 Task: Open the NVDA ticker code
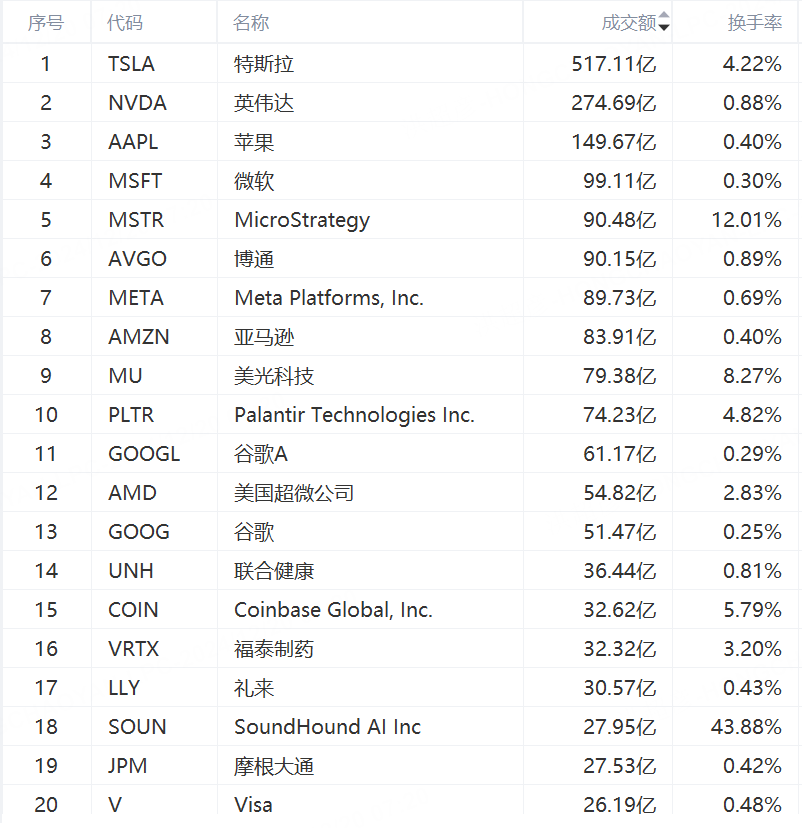[x=137, y=103]
